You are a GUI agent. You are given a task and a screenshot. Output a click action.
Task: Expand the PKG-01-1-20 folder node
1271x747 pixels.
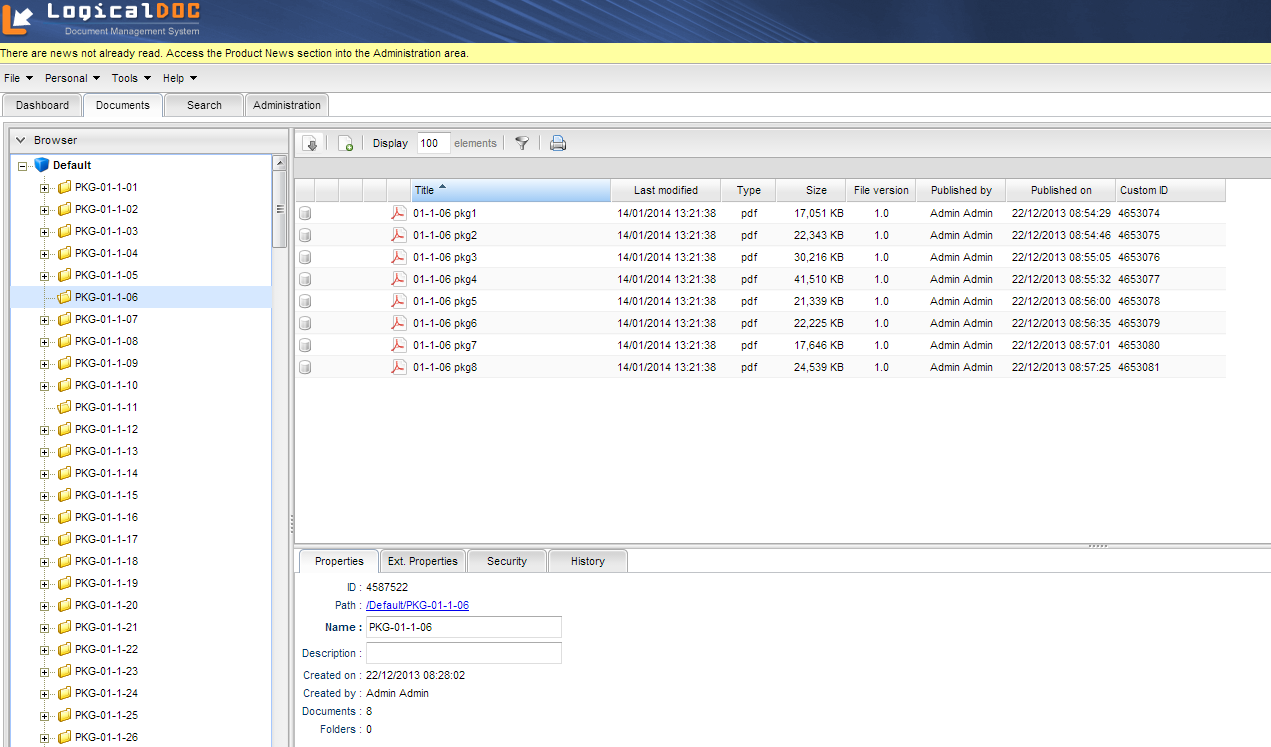(44, 606)
